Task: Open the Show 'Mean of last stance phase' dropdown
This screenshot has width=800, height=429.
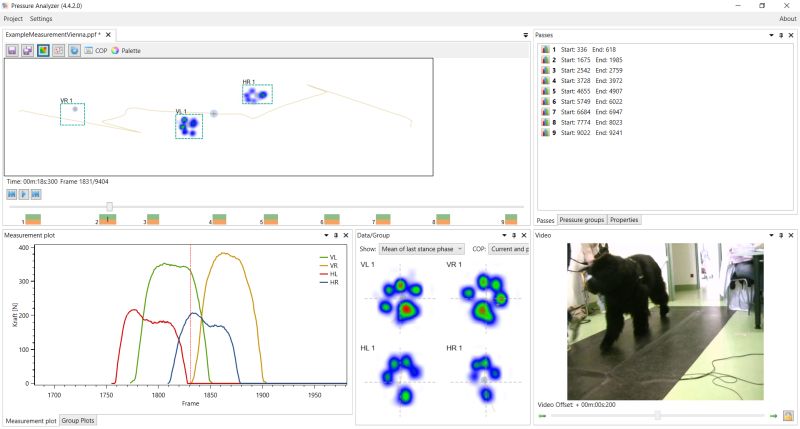Action: click(x=422, y=249)
